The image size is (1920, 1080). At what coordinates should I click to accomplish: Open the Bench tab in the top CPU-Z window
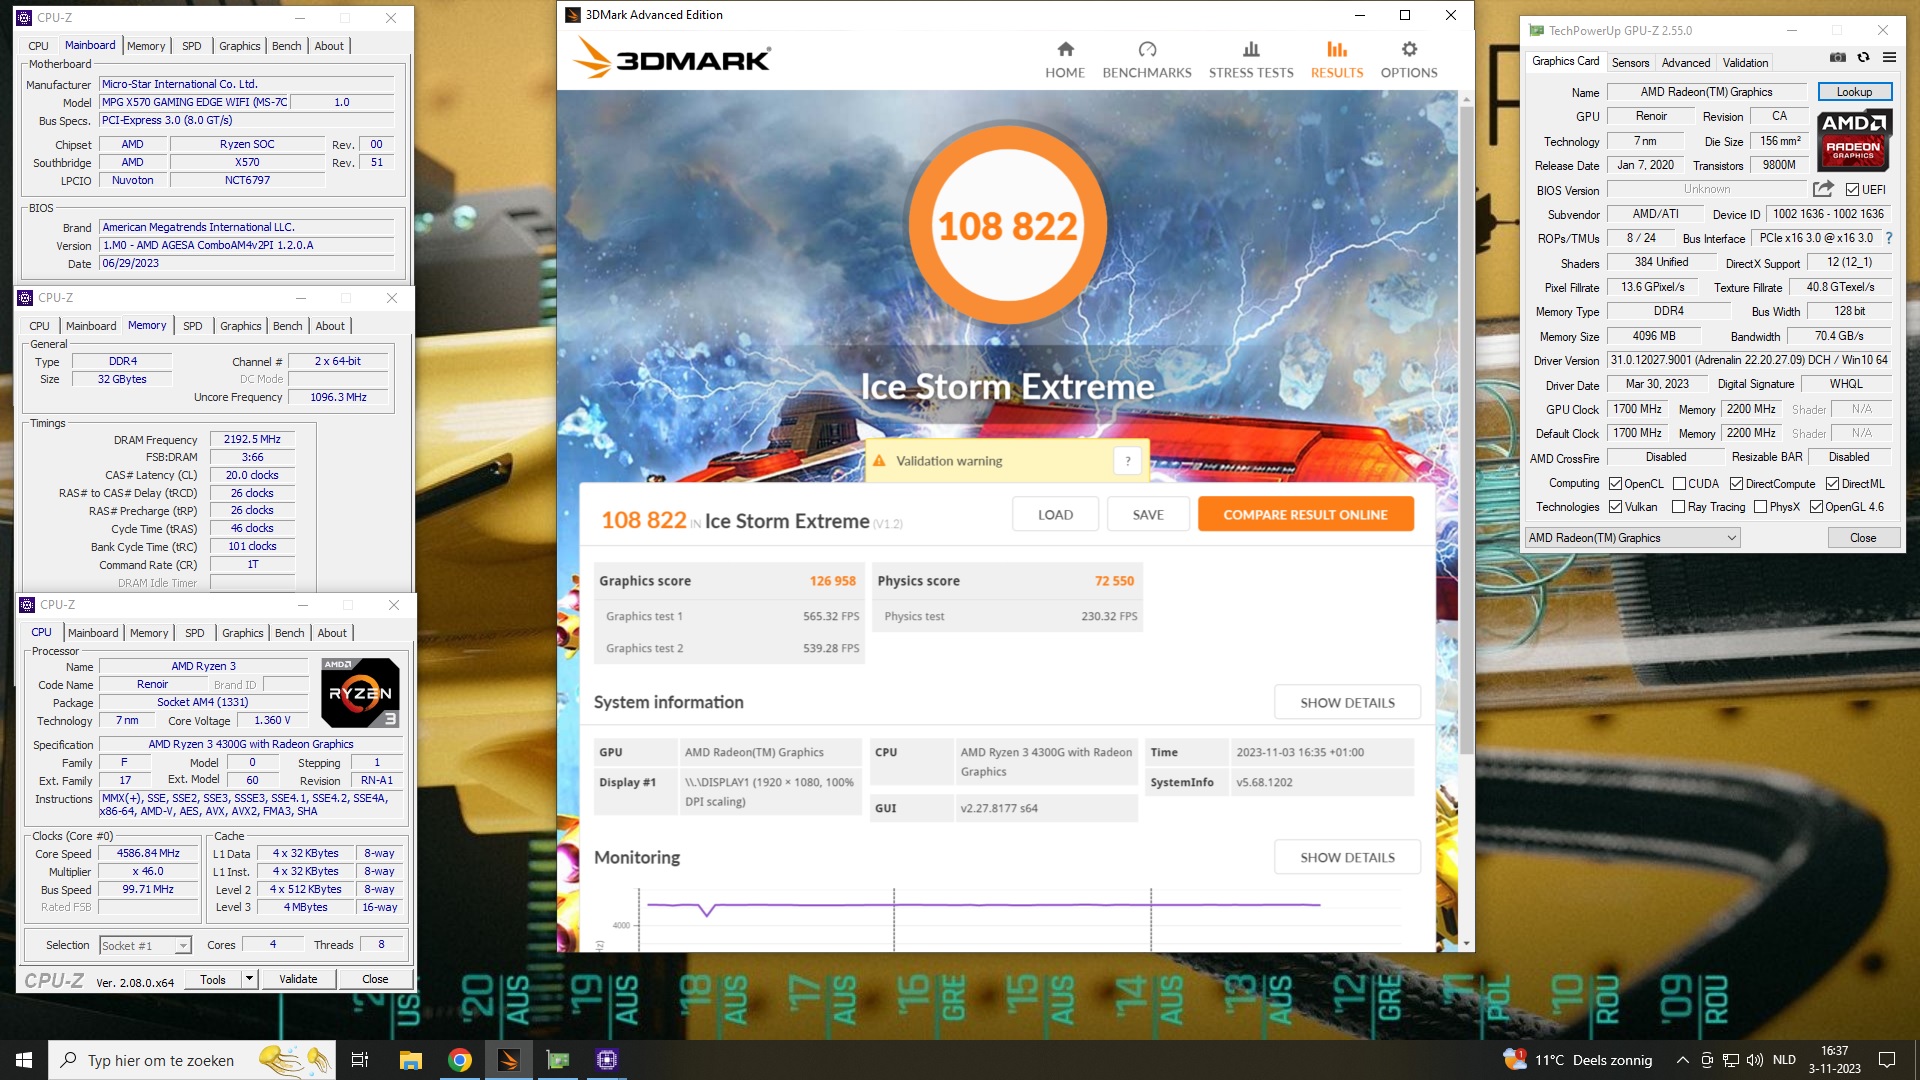click(287, 46)
